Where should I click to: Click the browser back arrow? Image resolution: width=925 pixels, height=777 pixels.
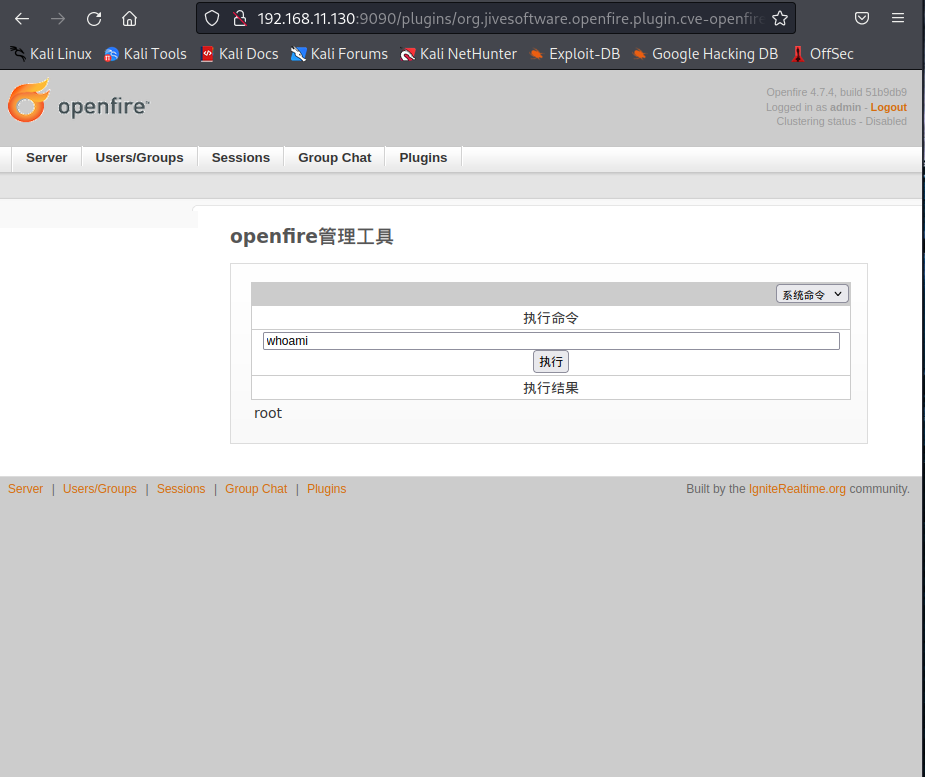coord(22,18)
